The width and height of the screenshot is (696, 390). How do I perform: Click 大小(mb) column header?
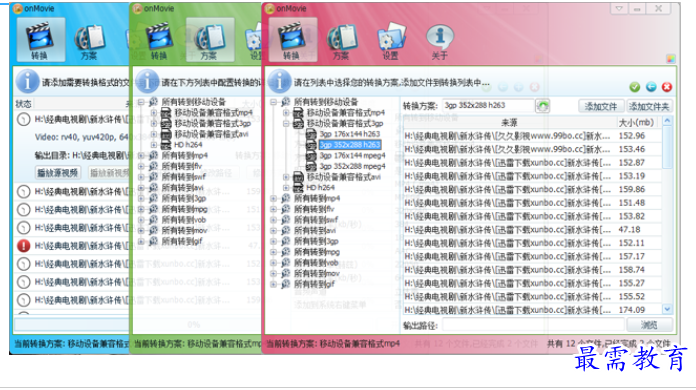point(636,122)
